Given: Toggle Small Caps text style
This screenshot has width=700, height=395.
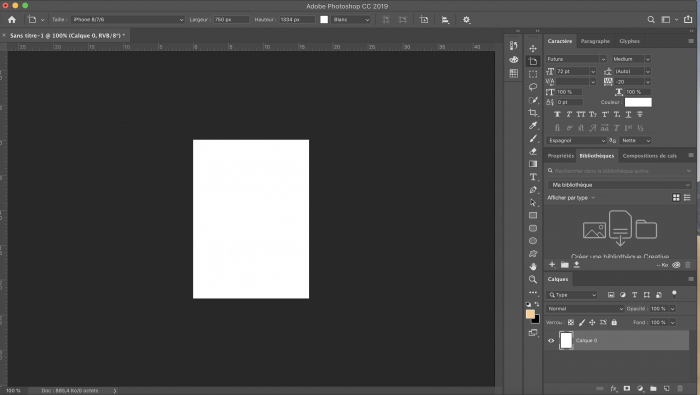Looking at the screenshot, I should tap(593, 115).
